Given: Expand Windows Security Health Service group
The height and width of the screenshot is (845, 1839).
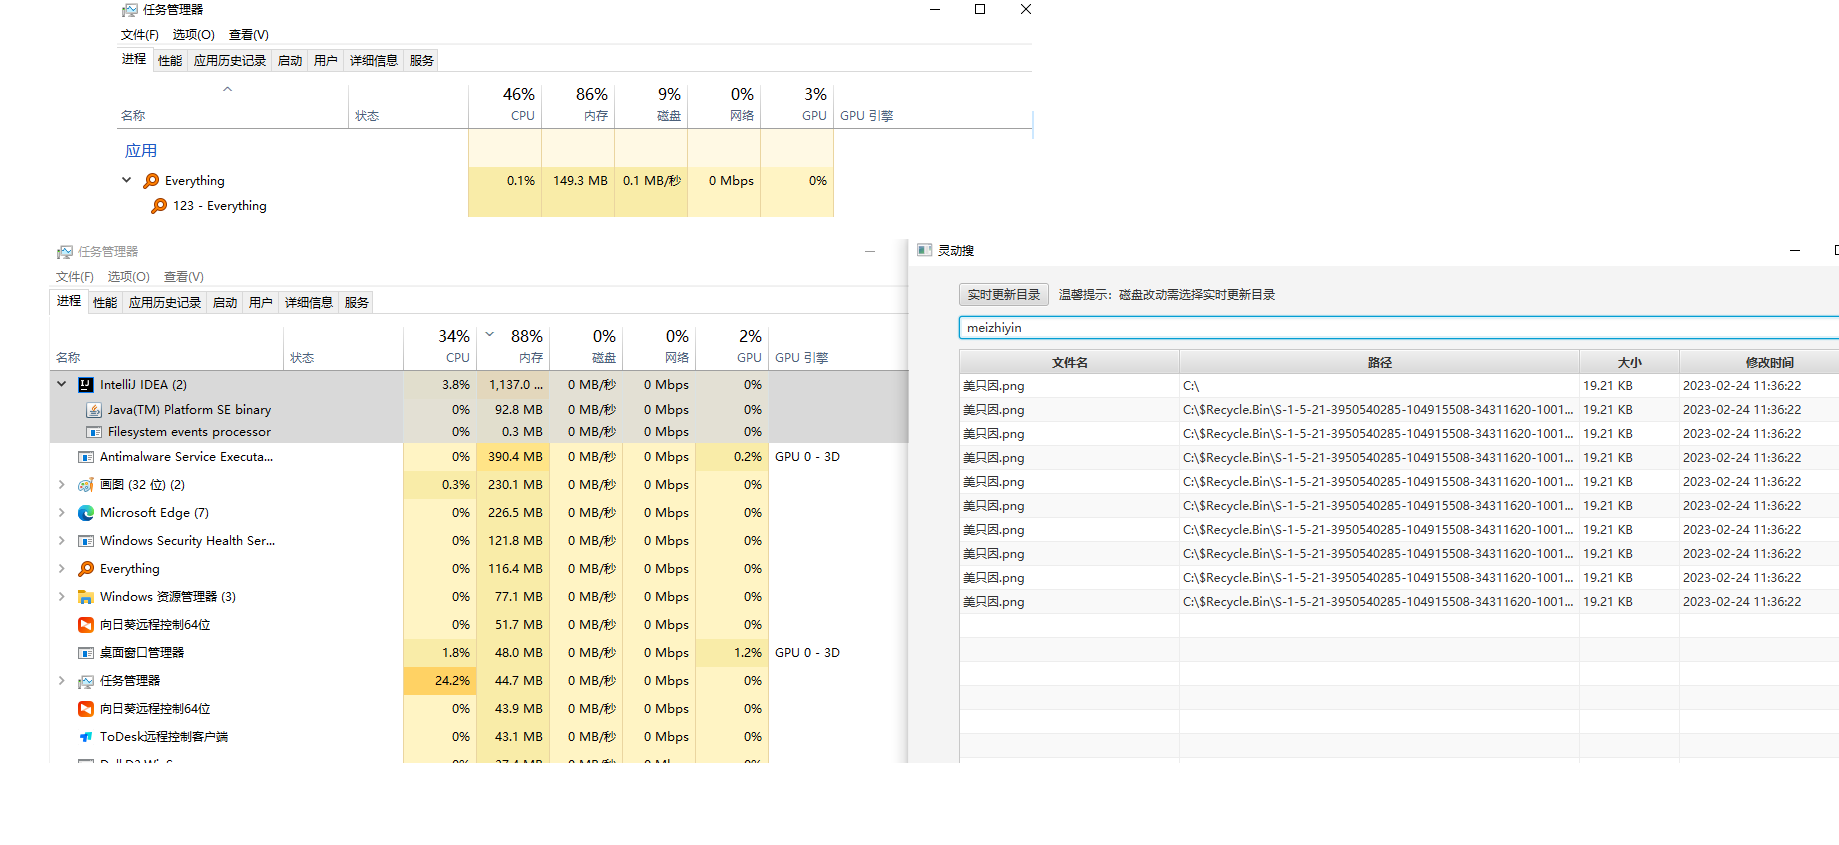Looking at the screenshot, I should pyautogui.click(x=61, y=541).
